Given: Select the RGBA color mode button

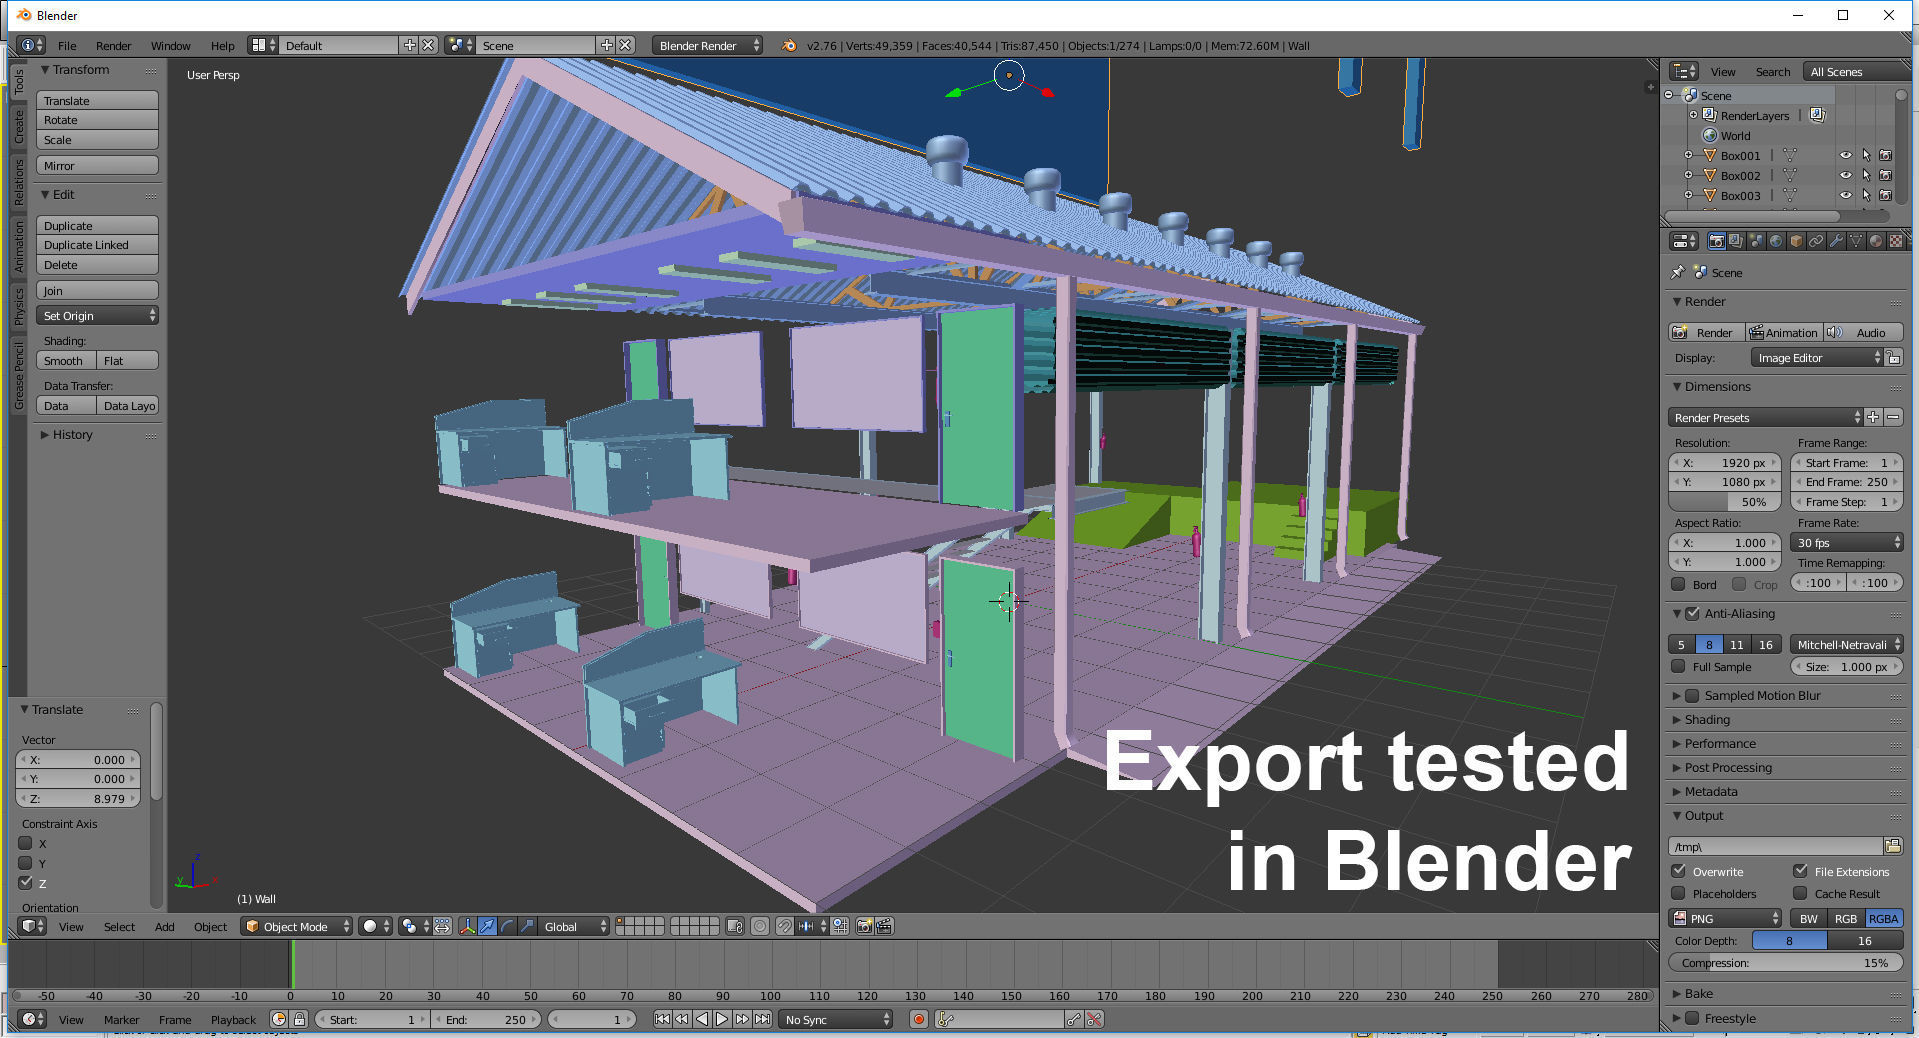Looking at the screenshot, I should (1883, 918).
